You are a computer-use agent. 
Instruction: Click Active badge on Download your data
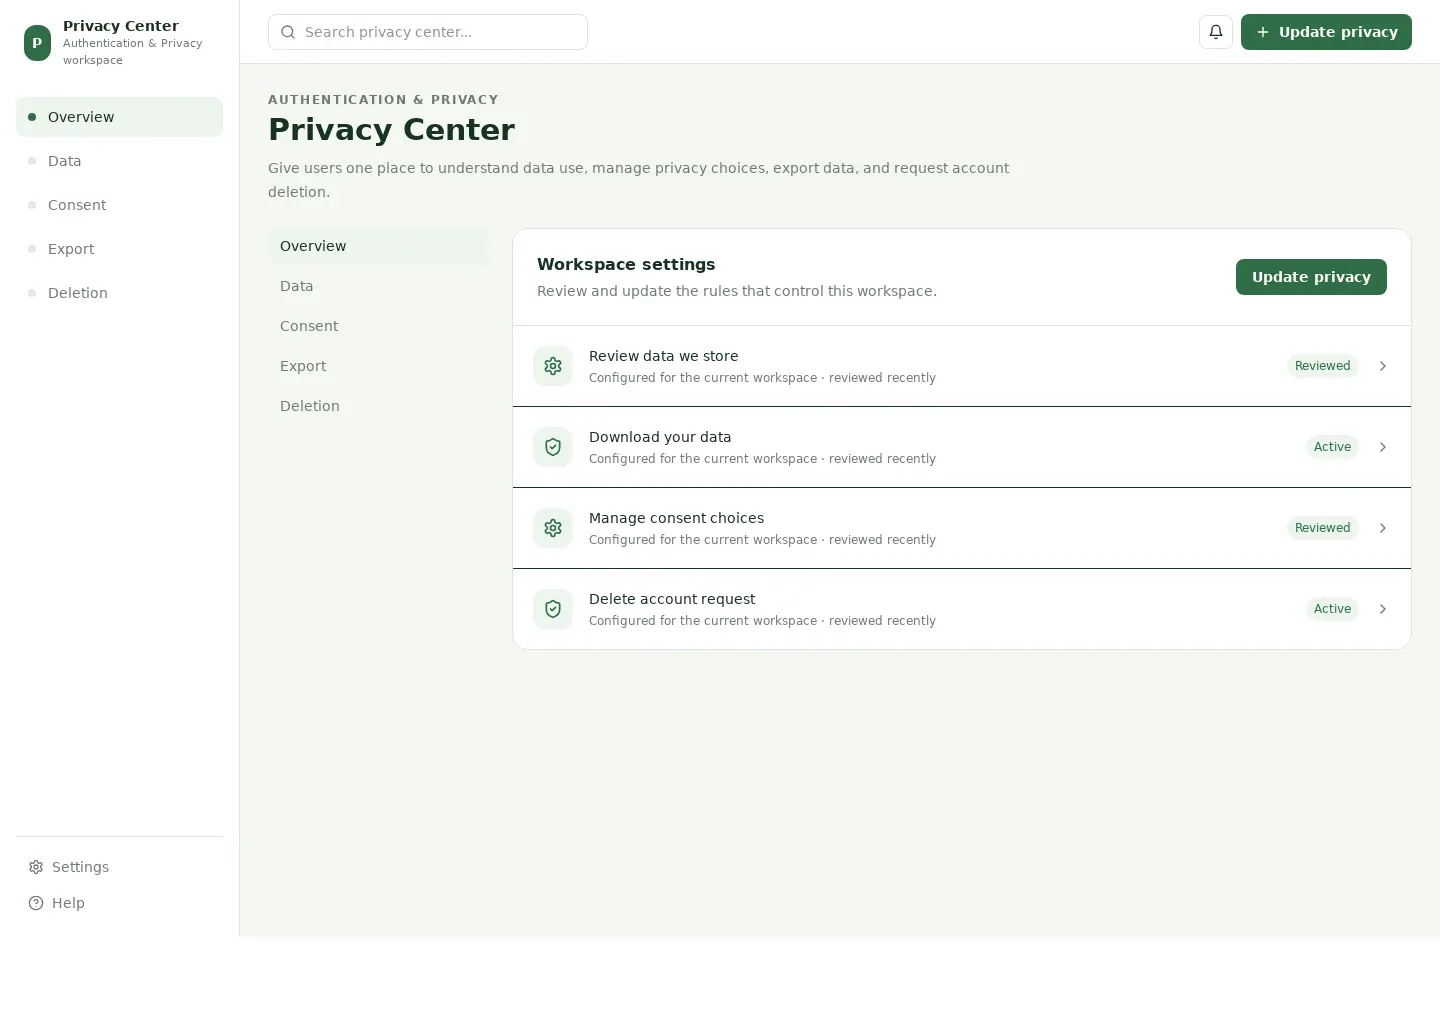point(1332,447)
